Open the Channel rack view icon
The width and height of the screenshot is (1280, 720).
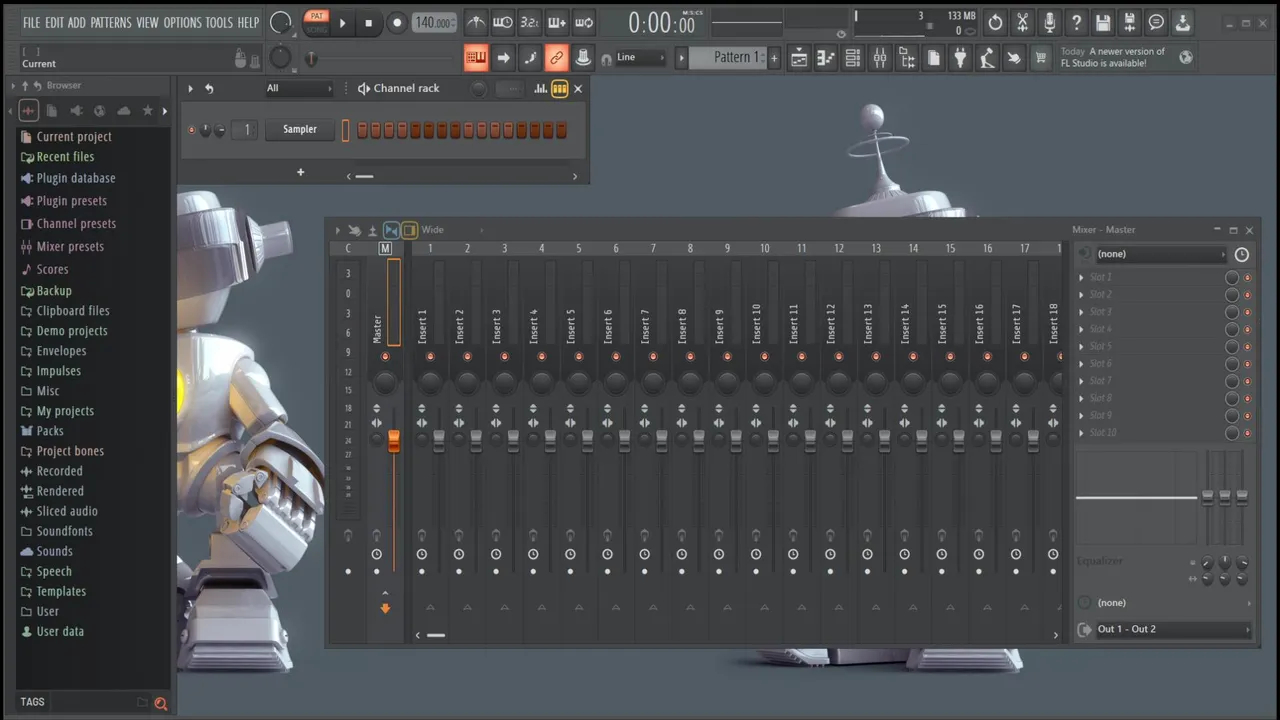click(853, 58)
